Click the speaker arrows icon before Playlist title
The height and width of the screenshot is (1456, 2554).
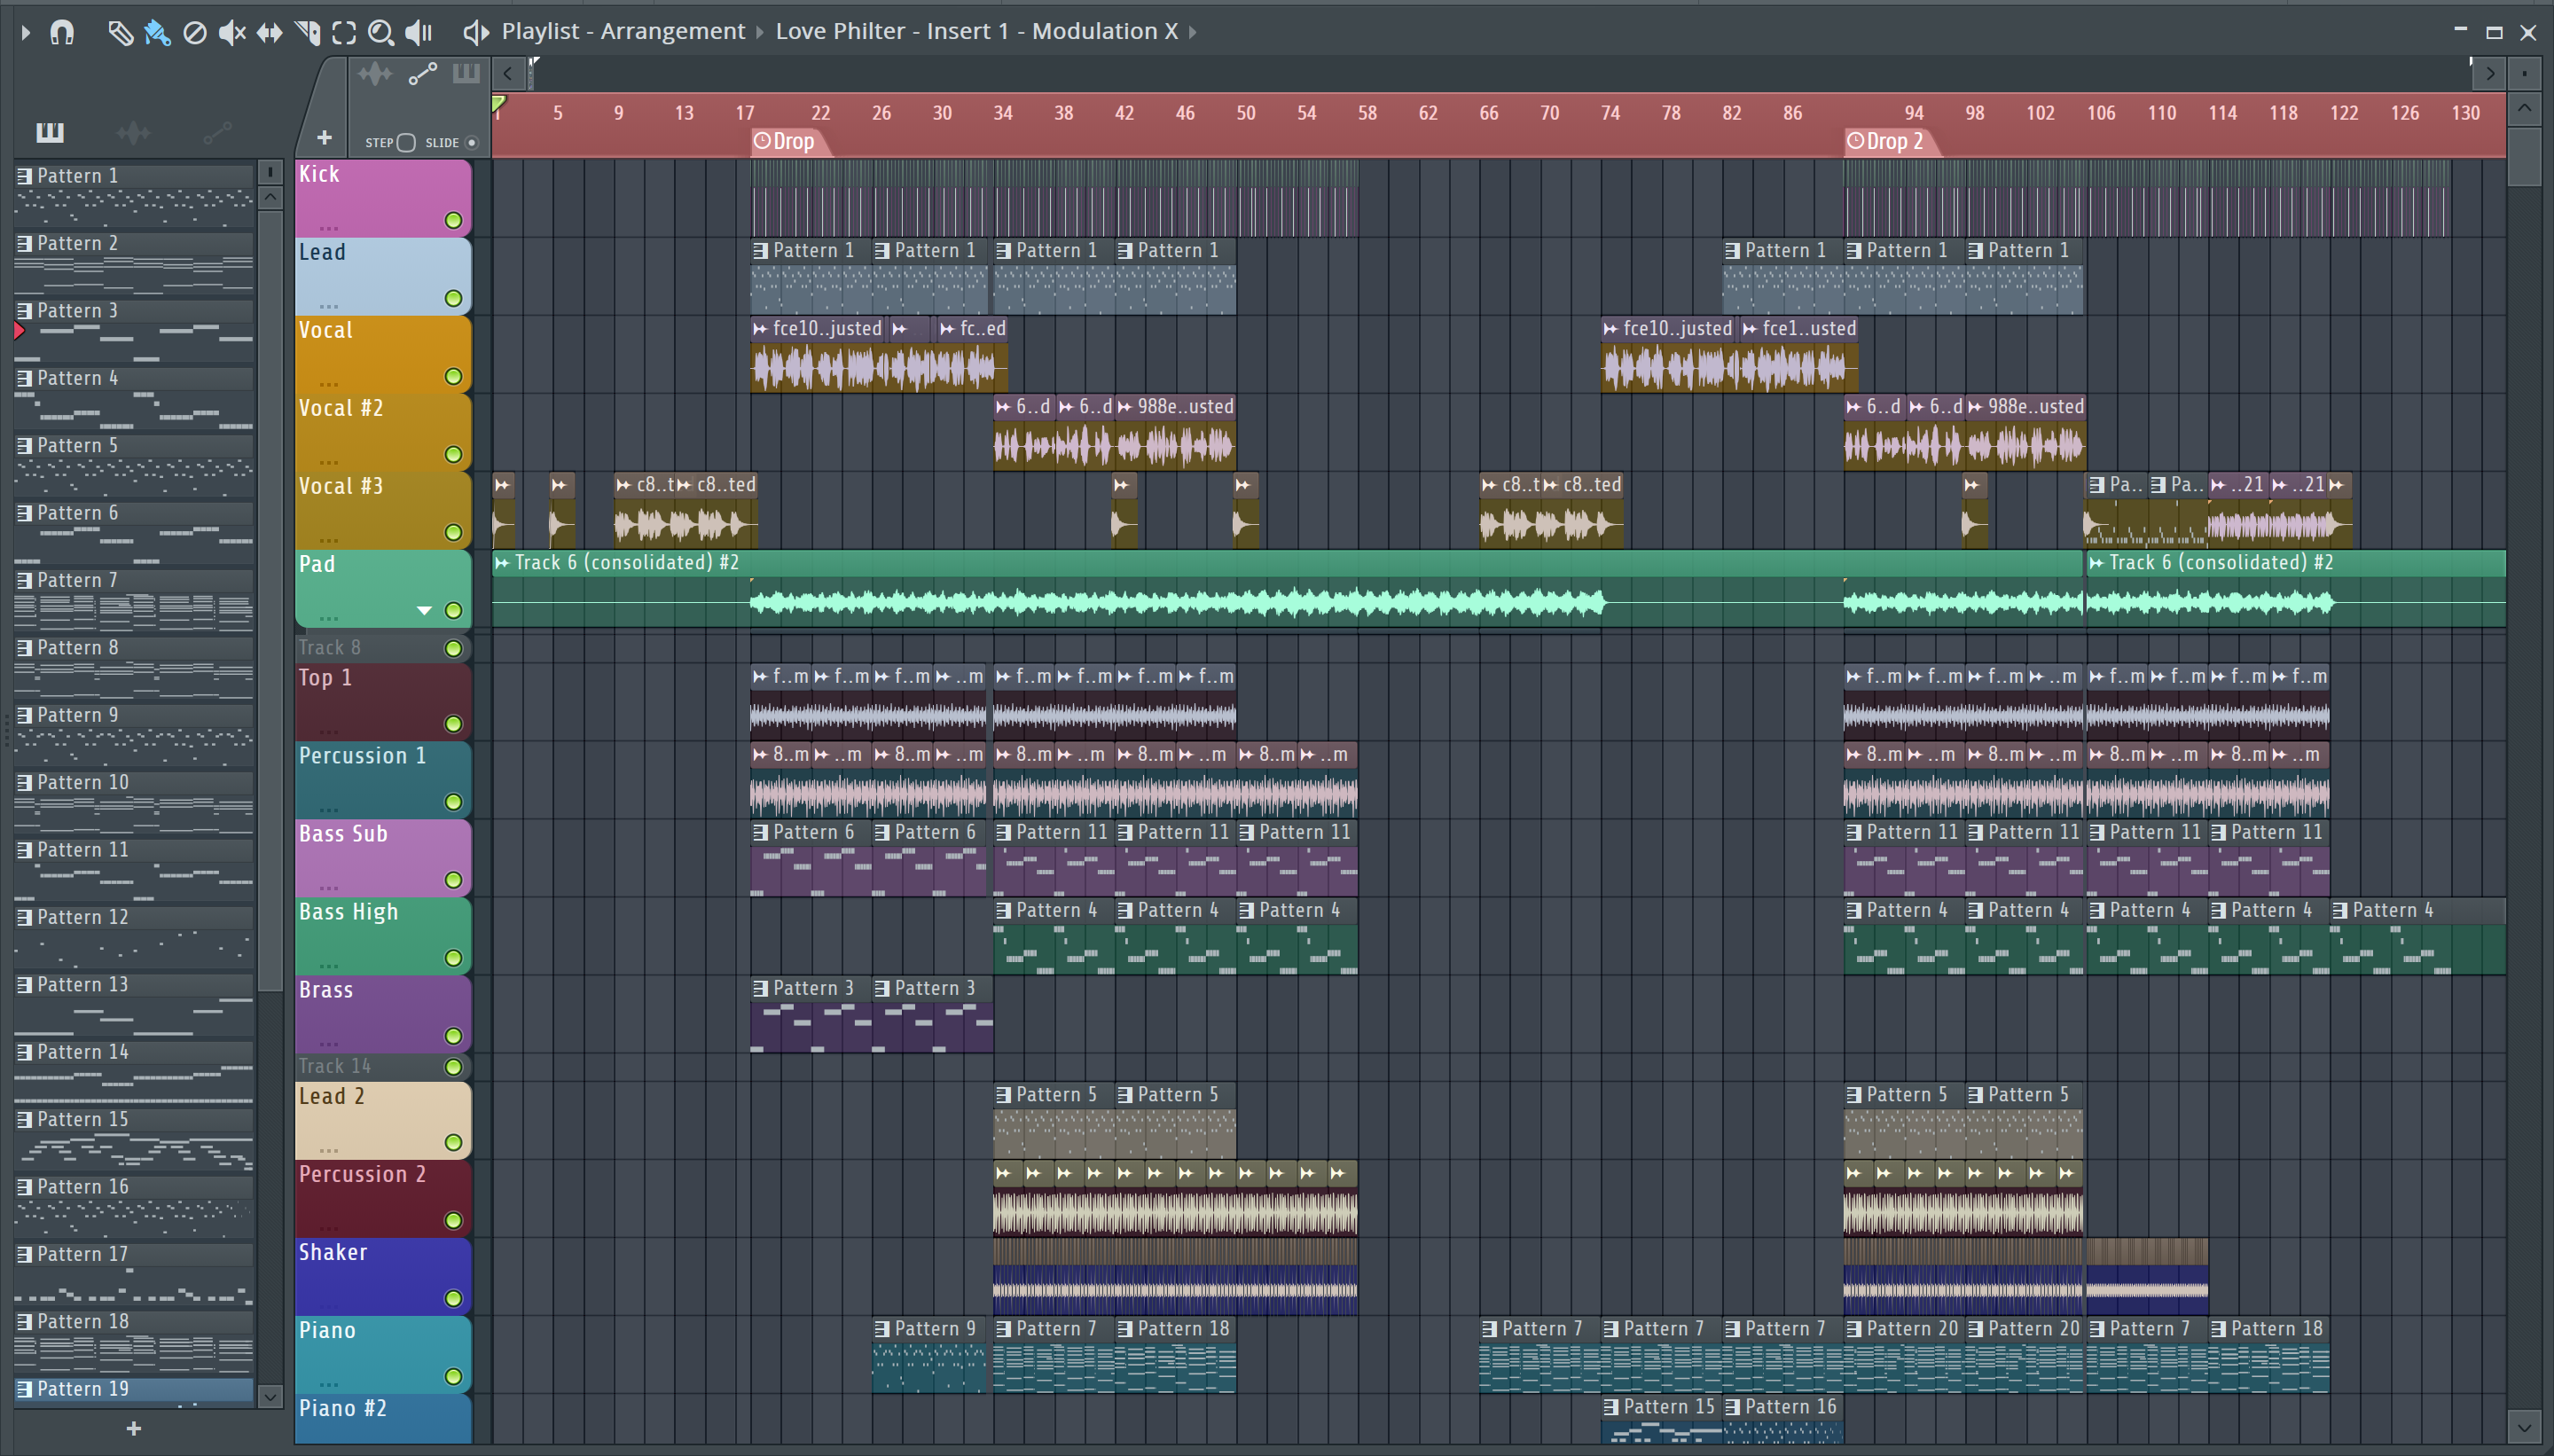(x=476, y=32)
